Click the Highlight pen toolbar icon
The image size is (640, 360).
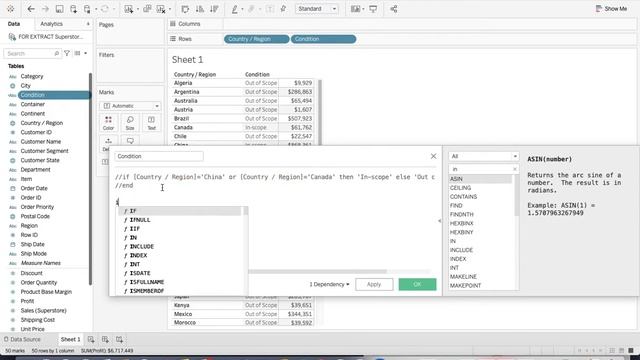[235, 9]
